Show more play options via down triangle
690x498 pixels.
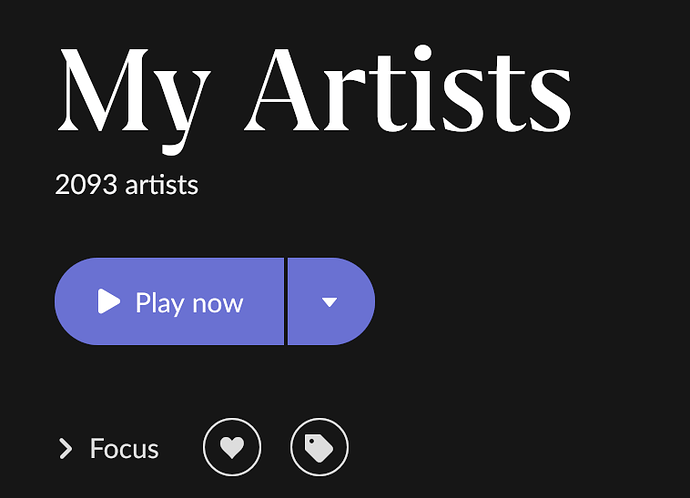point(330,302)
